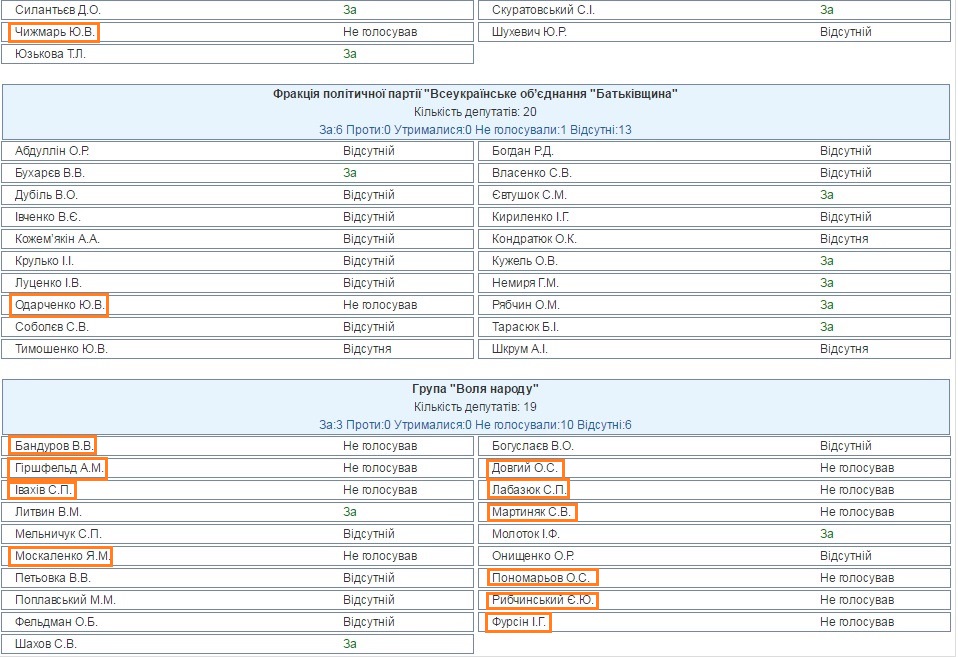Open the Пономарьов О.С. entry
This screenshot has width=958, height=657.
543,578
